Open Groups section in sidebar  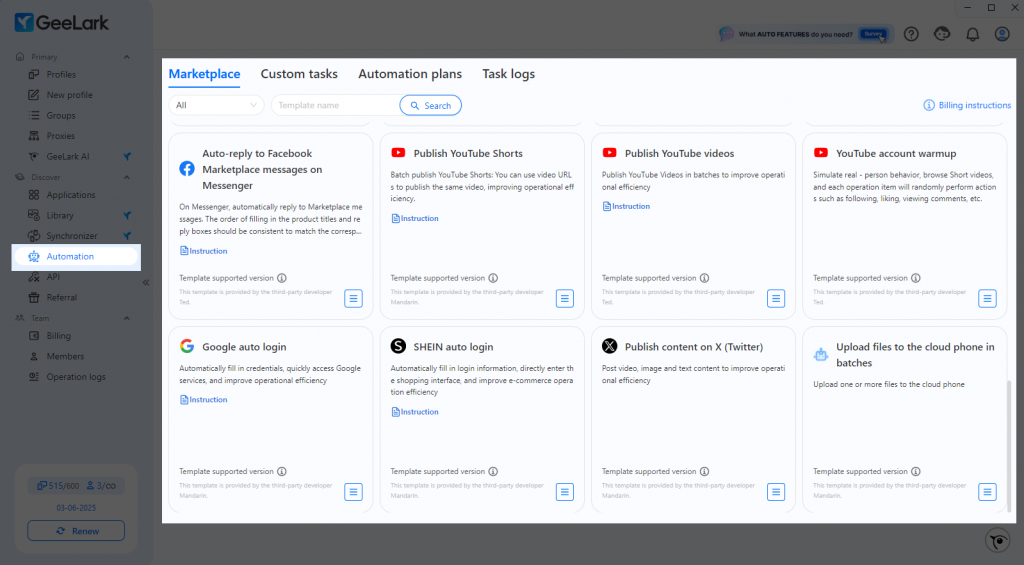point(61,116)
